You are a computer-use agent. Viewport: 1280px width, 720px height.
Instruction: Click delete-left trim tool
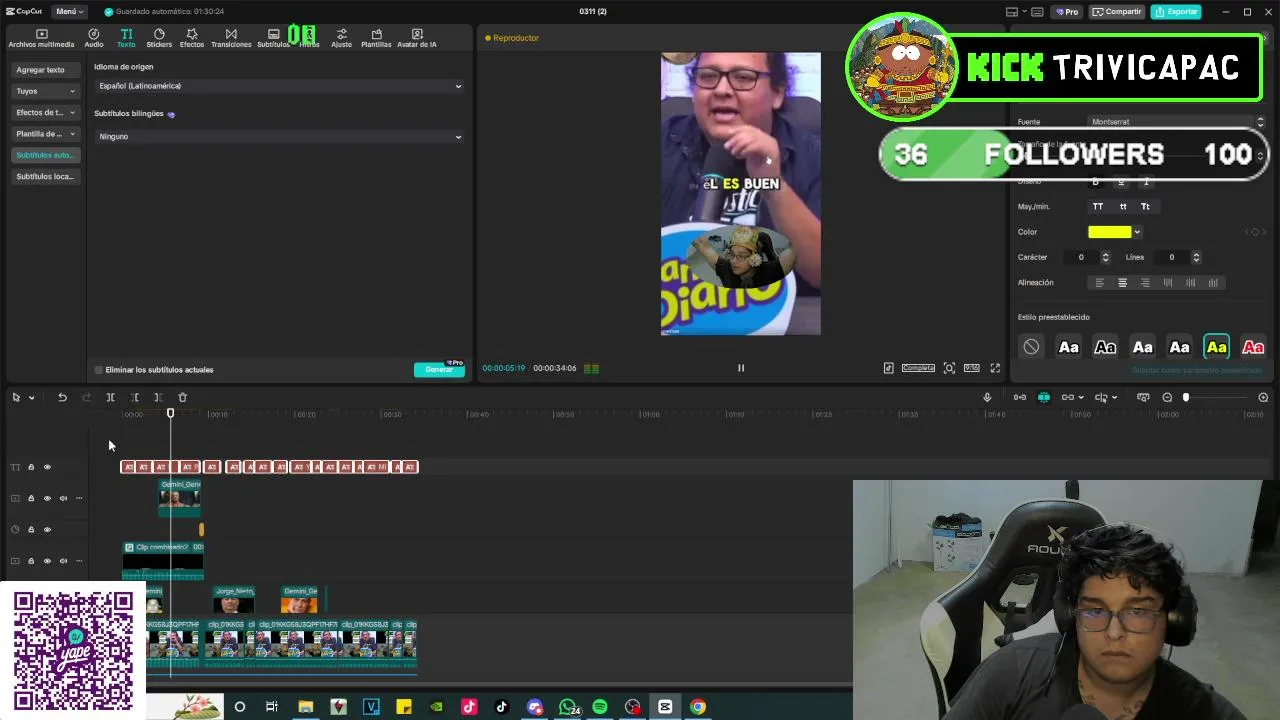[134, 398]
